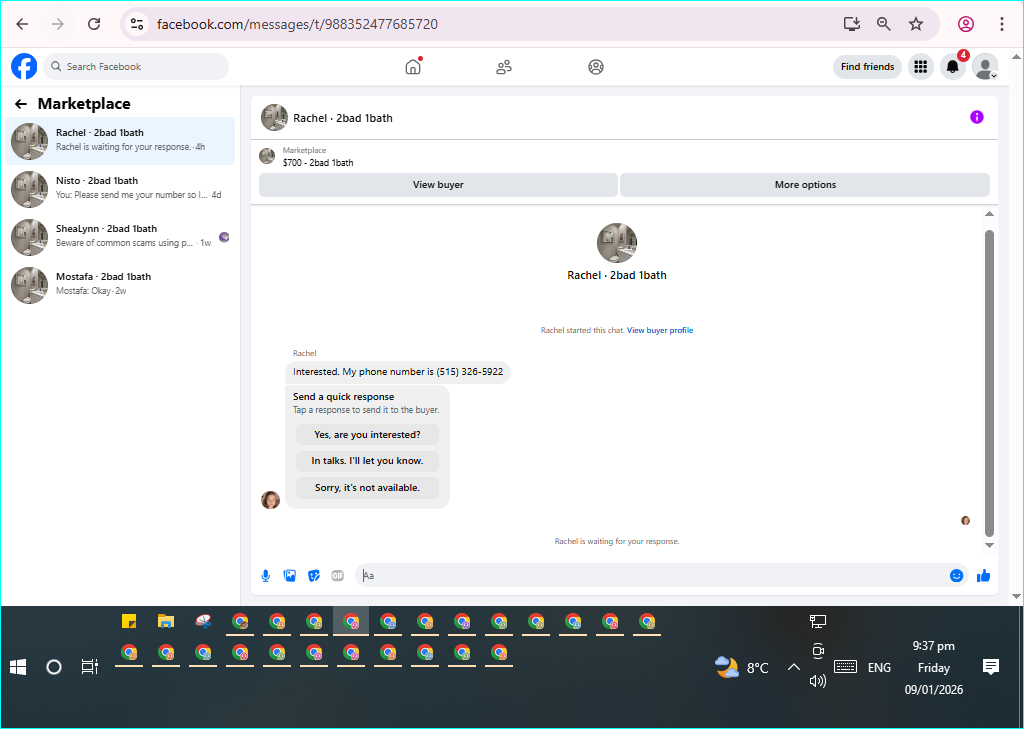
Task: Open the View buyer profile link
Action: 660,331
